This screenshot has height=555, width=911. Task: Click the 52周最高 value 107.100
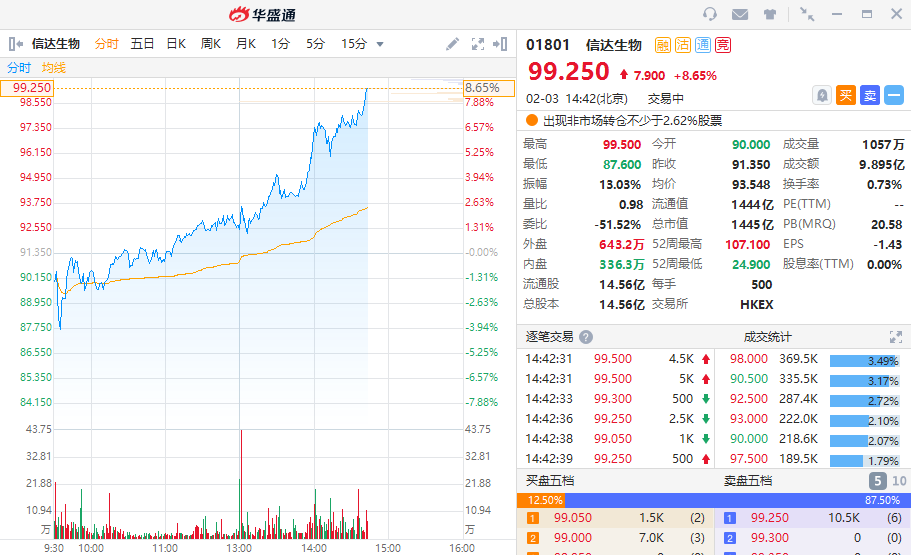pos(747,245)
